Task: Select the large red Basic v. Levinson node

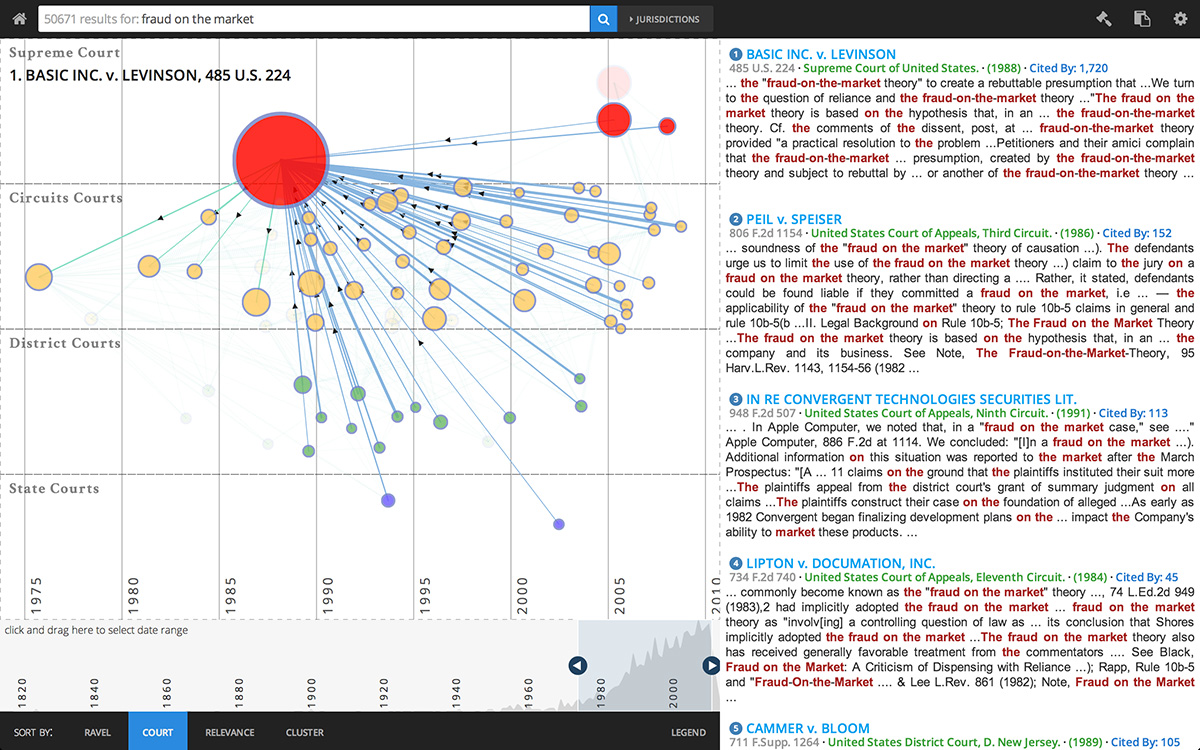Action: (281, 159)
